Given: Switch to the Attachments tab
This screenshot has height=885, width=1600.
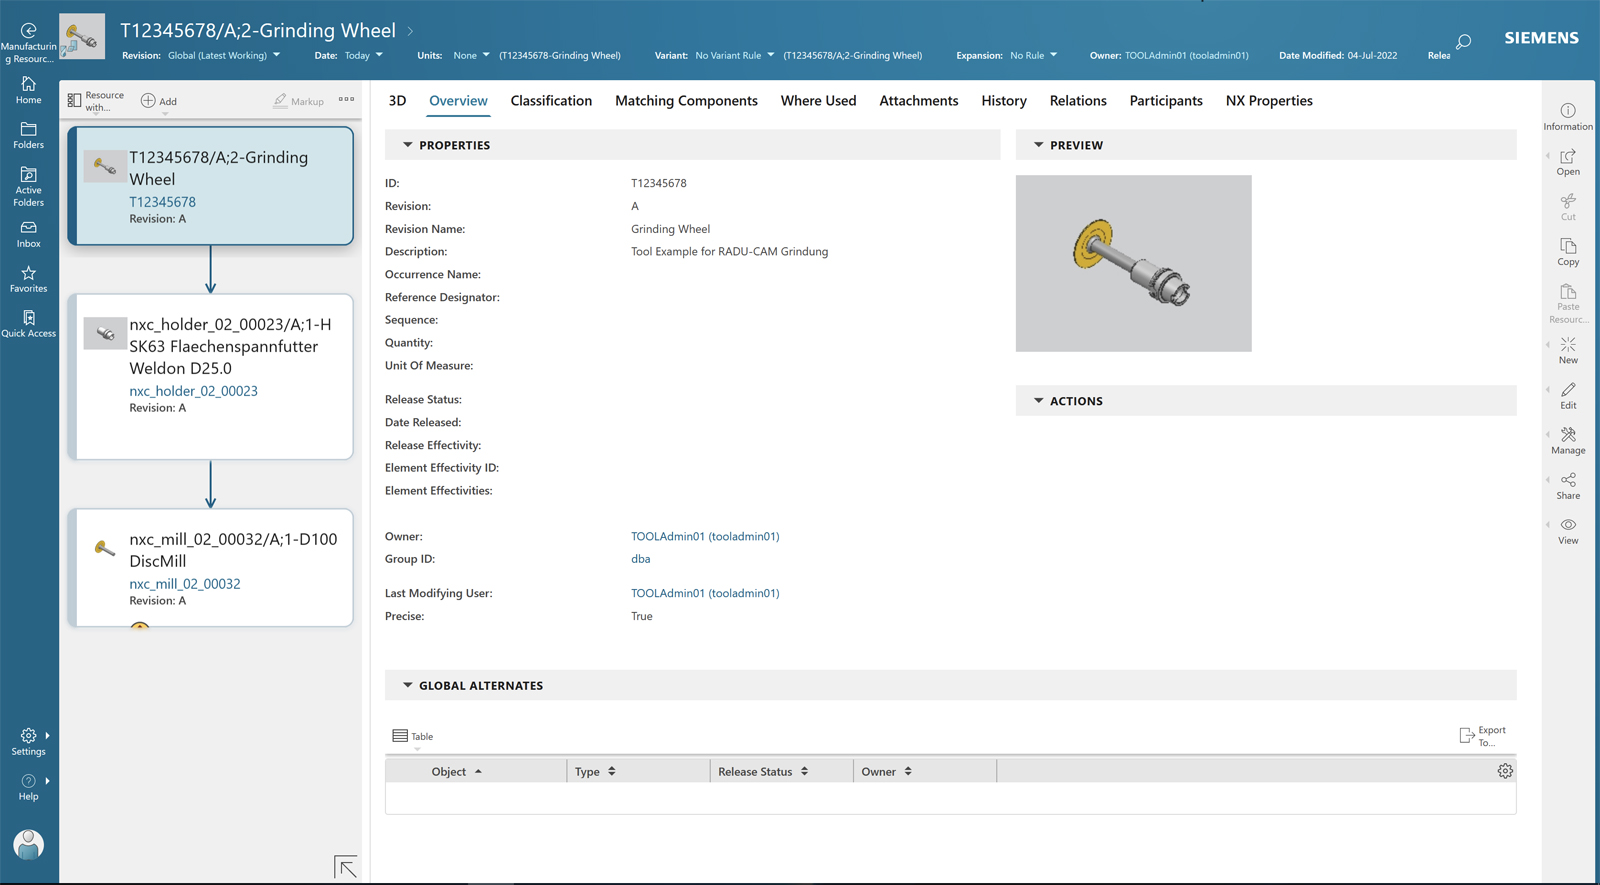Looking at the screenshot, I should click(x=918, y=100).
